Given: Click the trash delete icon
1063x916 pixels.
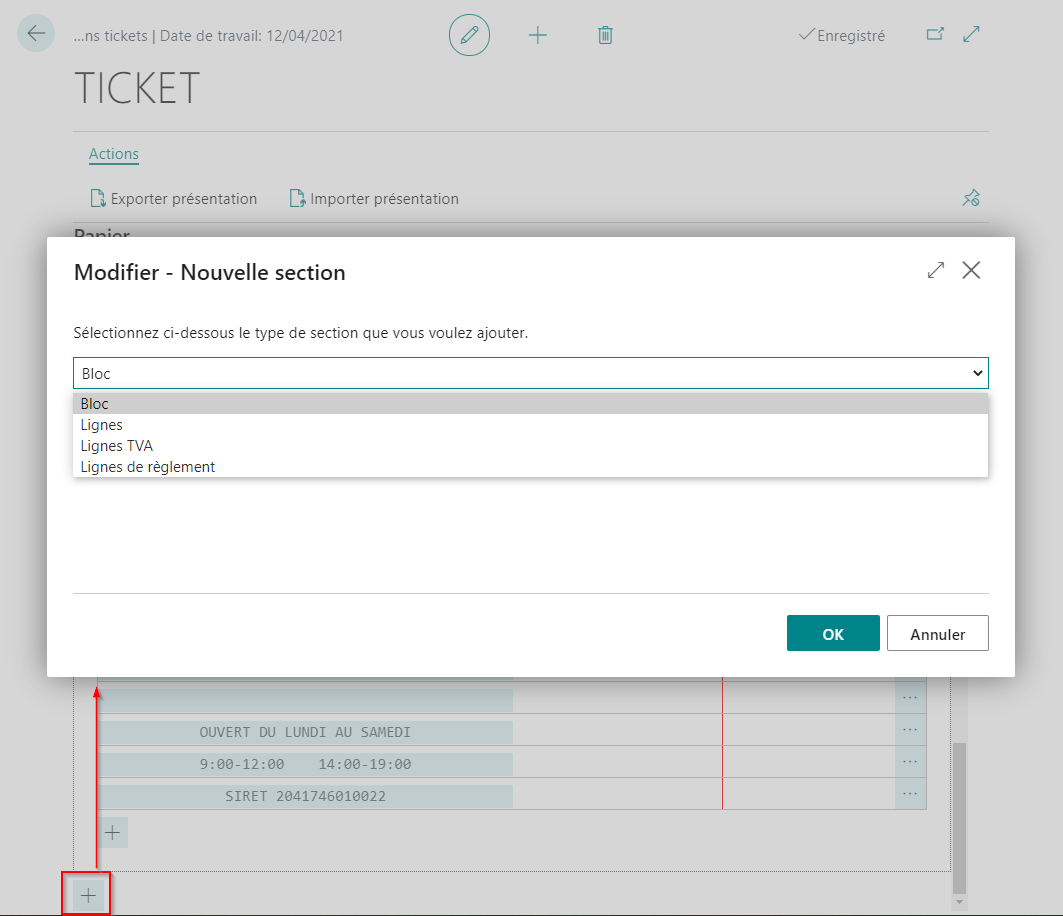Looking at the screenshot, I should click(605, 35).
